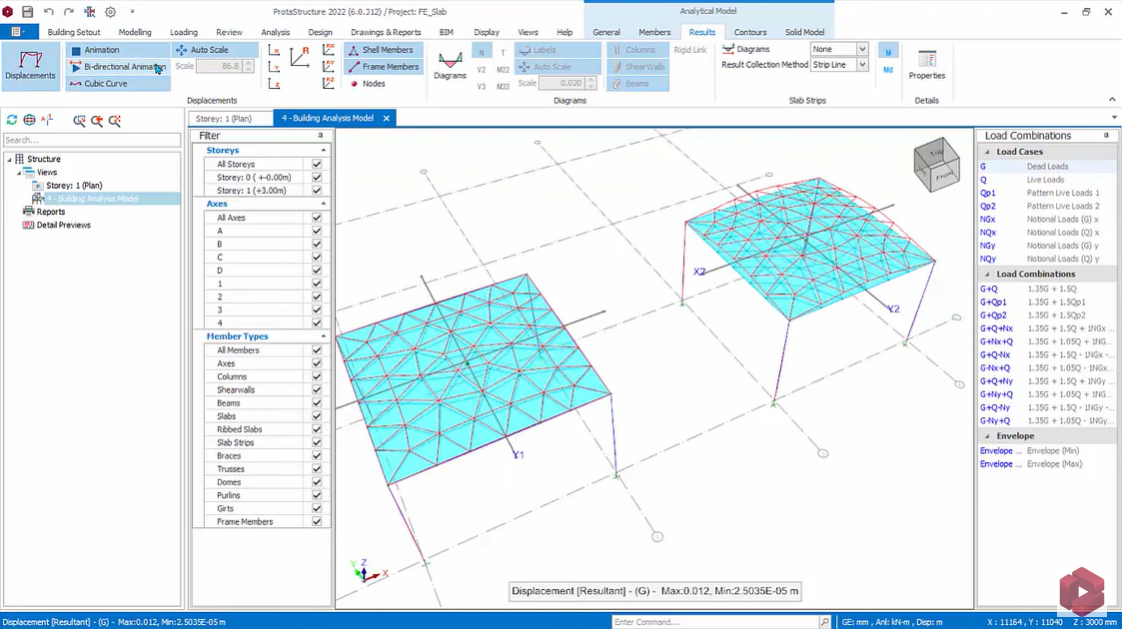Click the Enter Command input box
The height and width of the screenshot is (629, 1122).
tap(716, 622)
